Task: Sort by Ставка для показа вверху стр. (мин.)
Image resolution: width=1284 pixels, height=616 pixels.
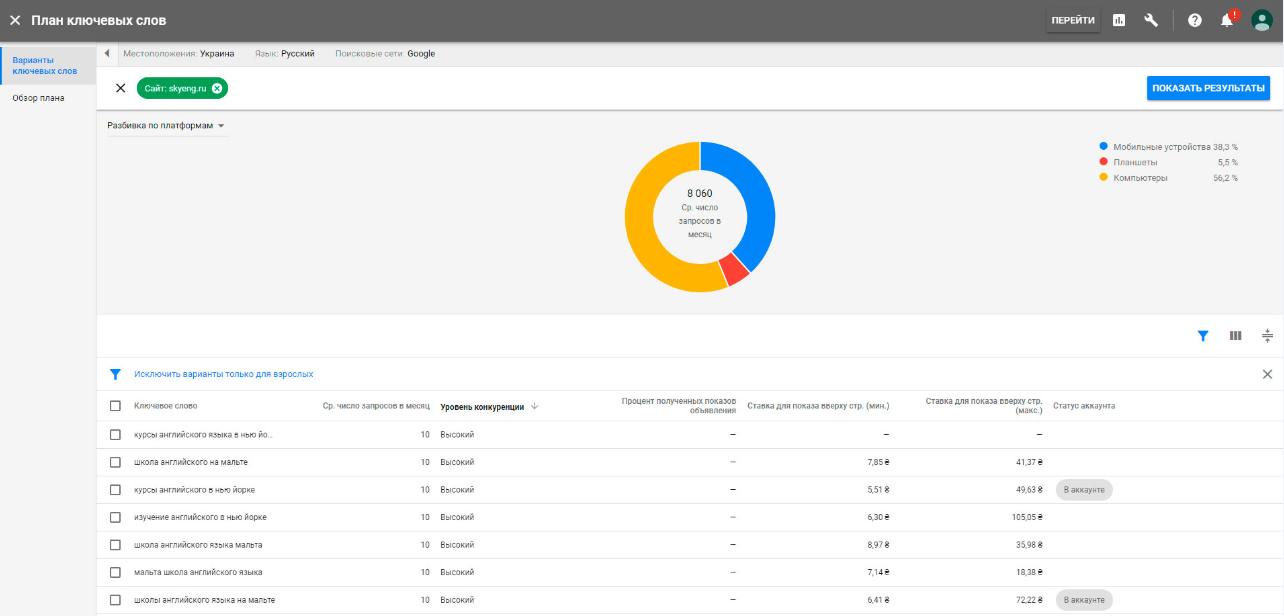Action: coord(818,406)
